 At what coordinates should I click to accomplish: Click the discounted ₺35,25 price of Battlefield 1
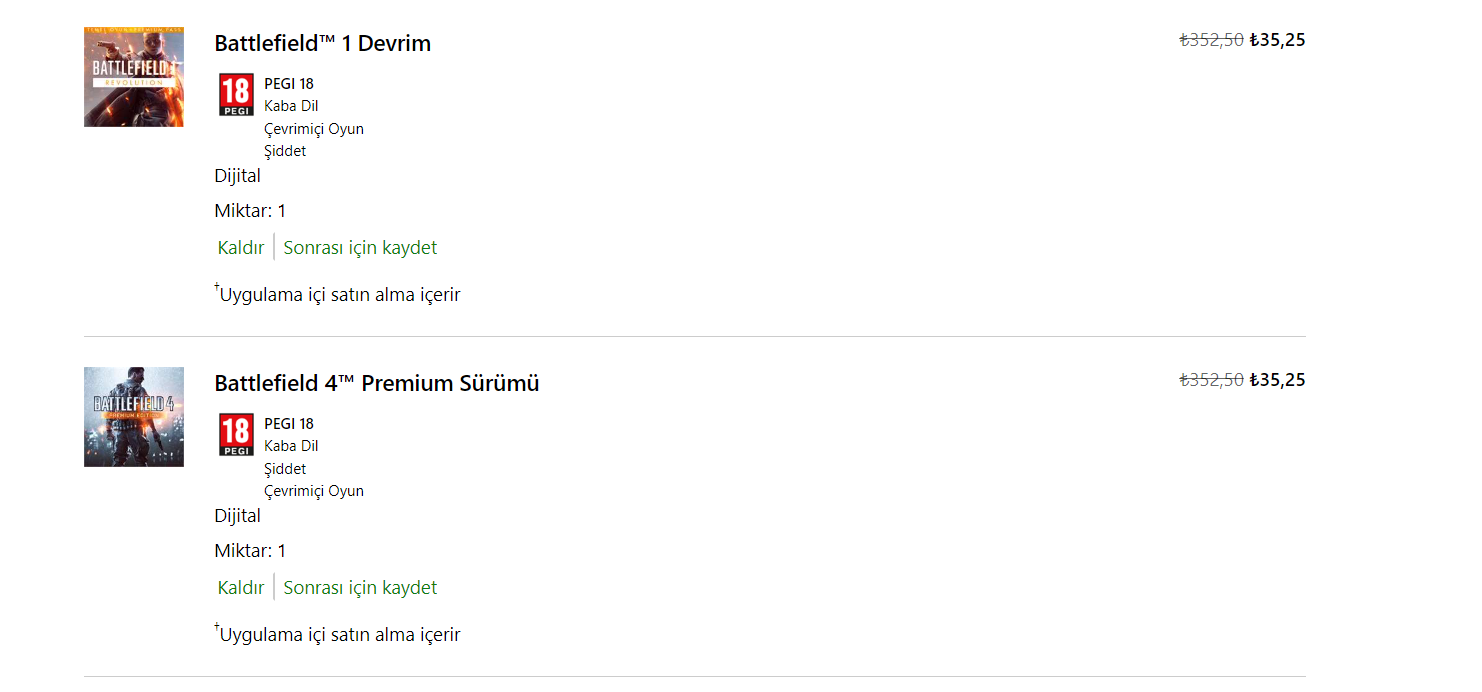[1277, 40]
